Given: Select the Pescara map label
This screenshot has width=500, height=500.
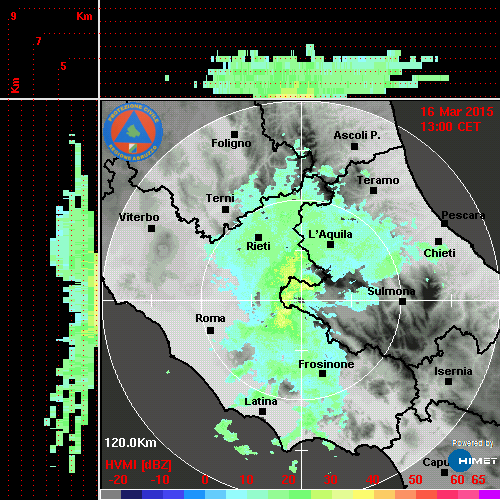Looking at the screenshot, I should (x=463, y=215).
